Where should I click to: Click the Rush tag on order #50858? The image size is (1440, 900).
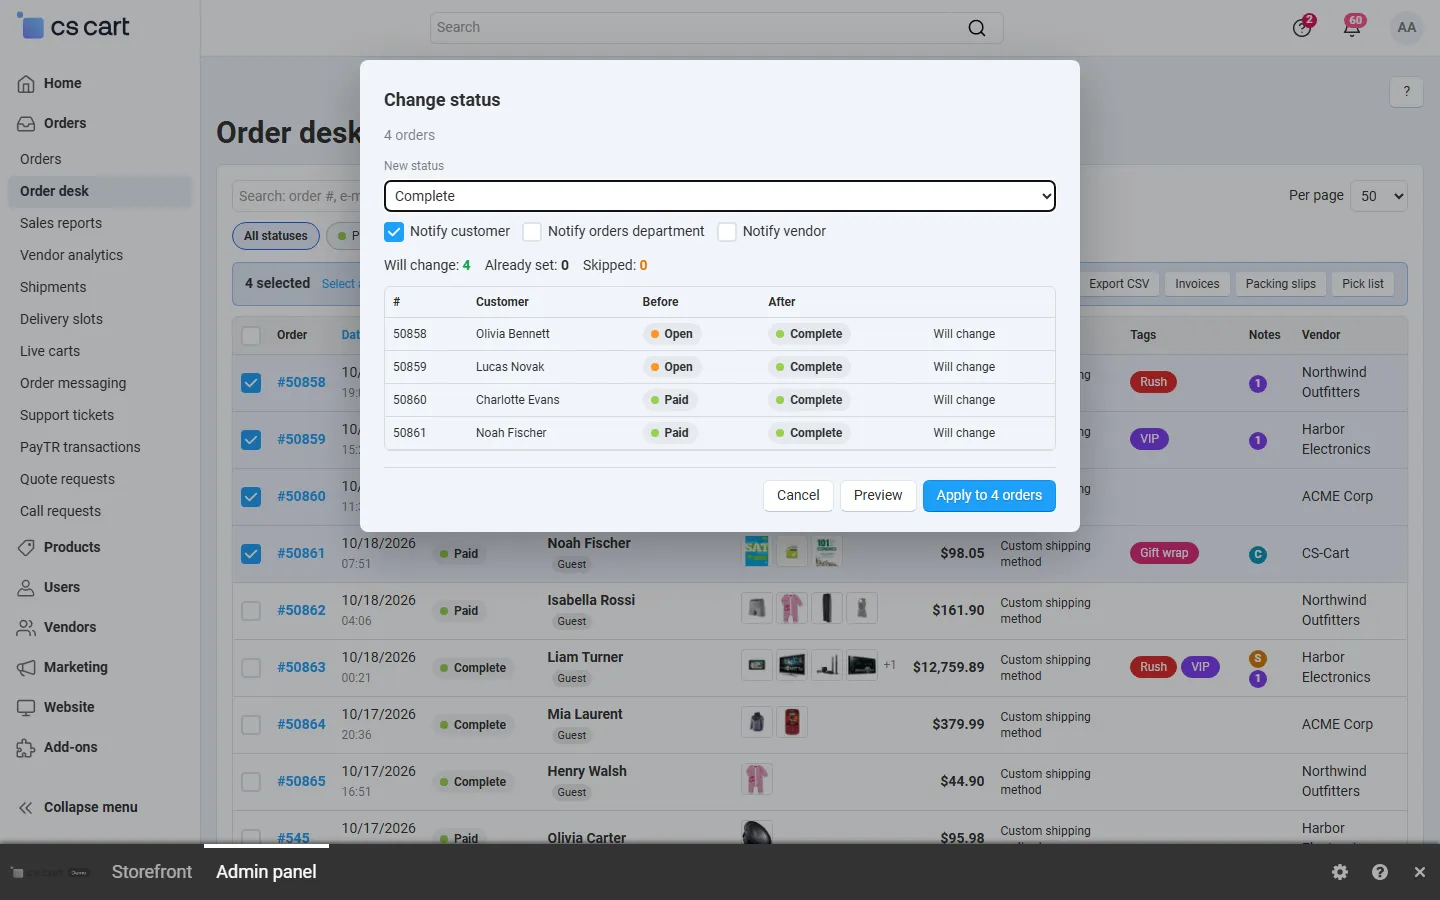pyautogui.click(x=1153, y=382)
